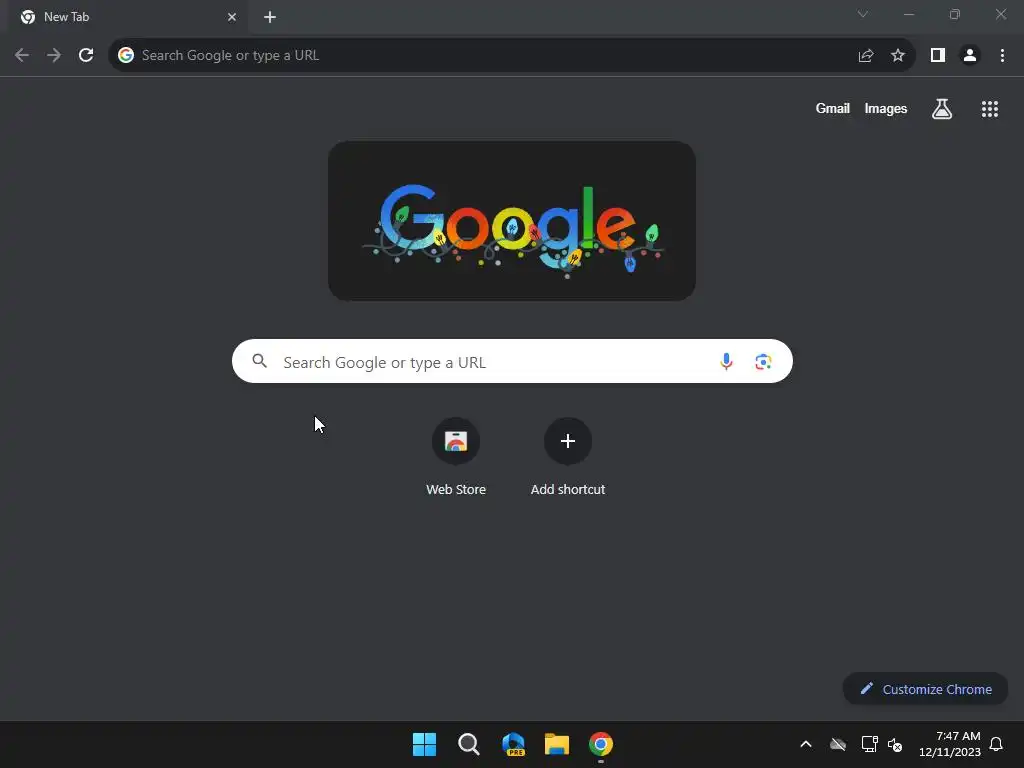Click the OneDrive cloud tray icon
Viewport: 1024px width, 768px height.
click(x=838, y=744)
